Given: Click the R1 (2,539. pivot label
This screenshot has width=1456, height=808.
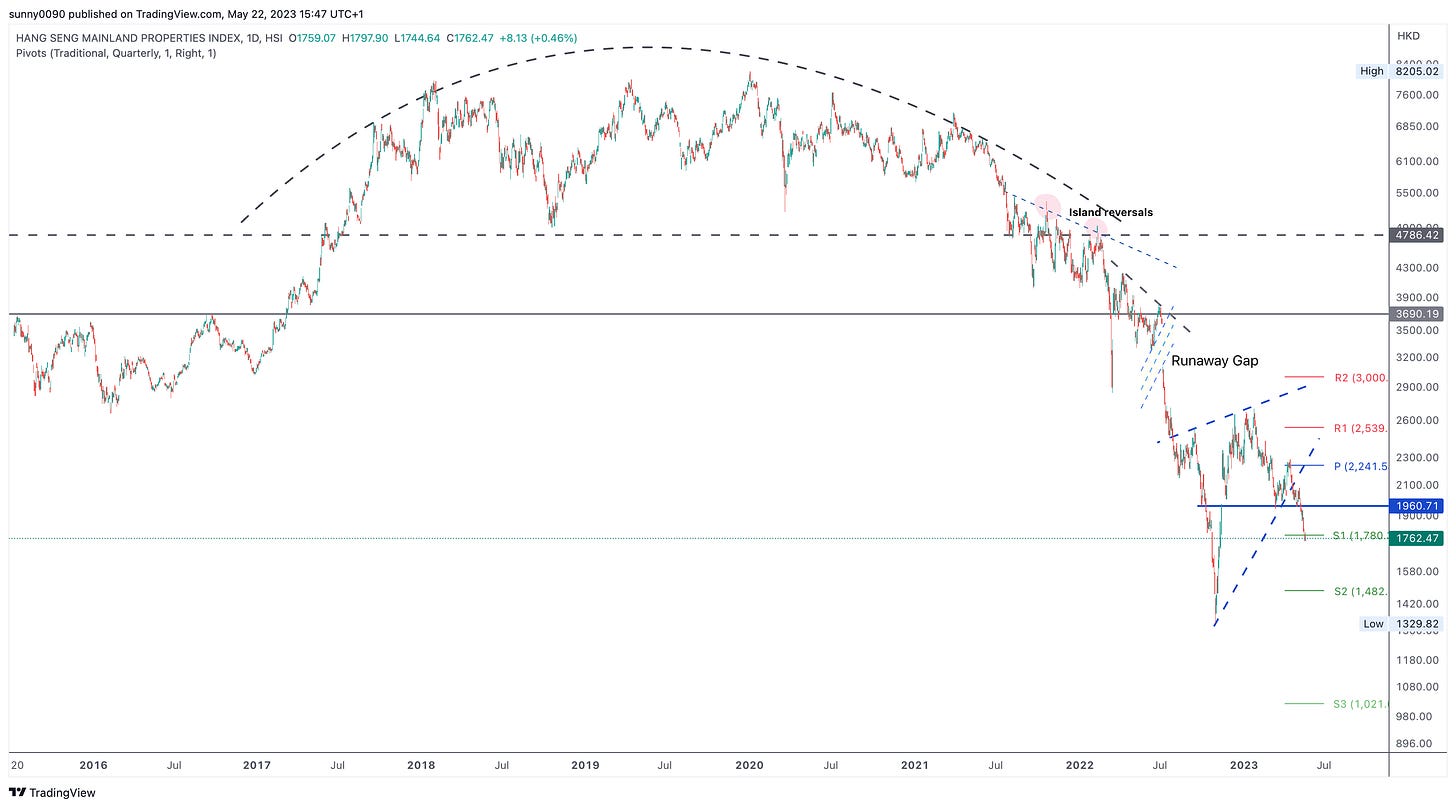Looking at the screenshot, I should (x=1361, y=428).
